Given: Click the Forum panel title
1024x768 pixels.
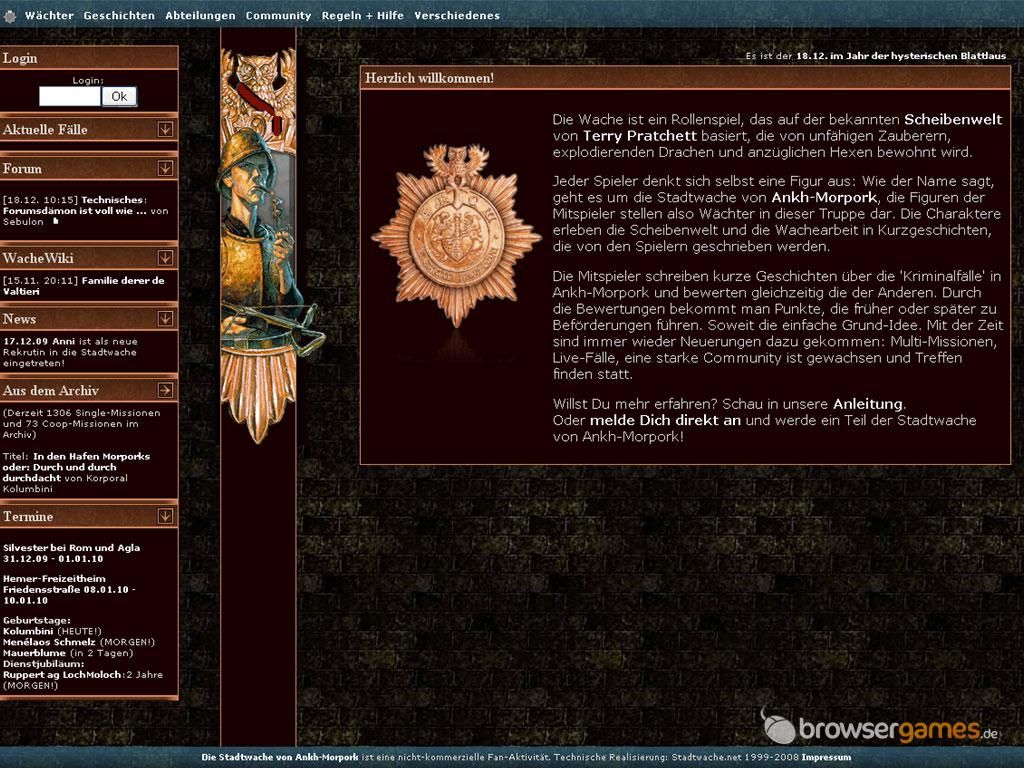Looking at the screenshot, I should (22, 168).
